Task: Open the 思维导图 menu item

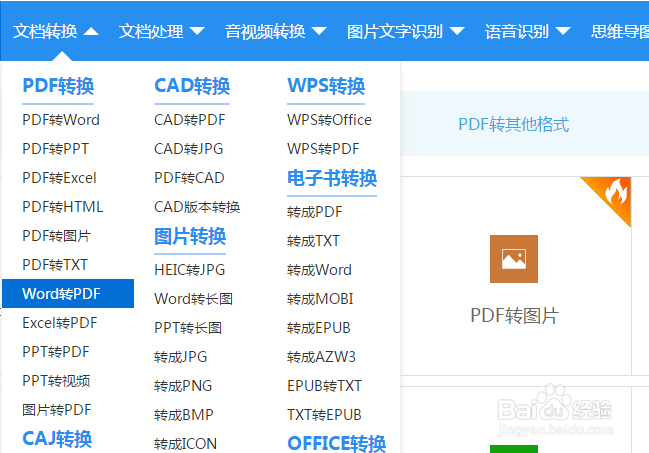Action: (620, 31)
